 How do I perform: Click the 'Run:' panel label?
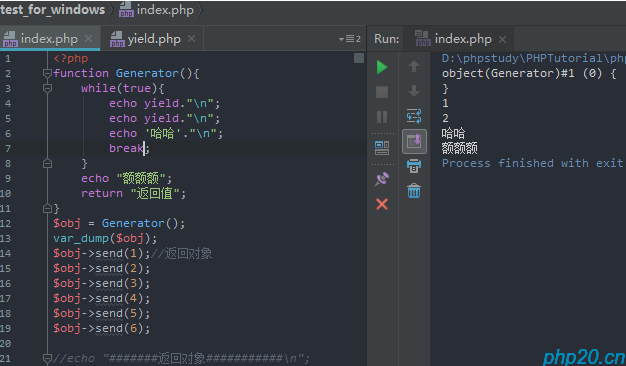click(x=386, y=39)
